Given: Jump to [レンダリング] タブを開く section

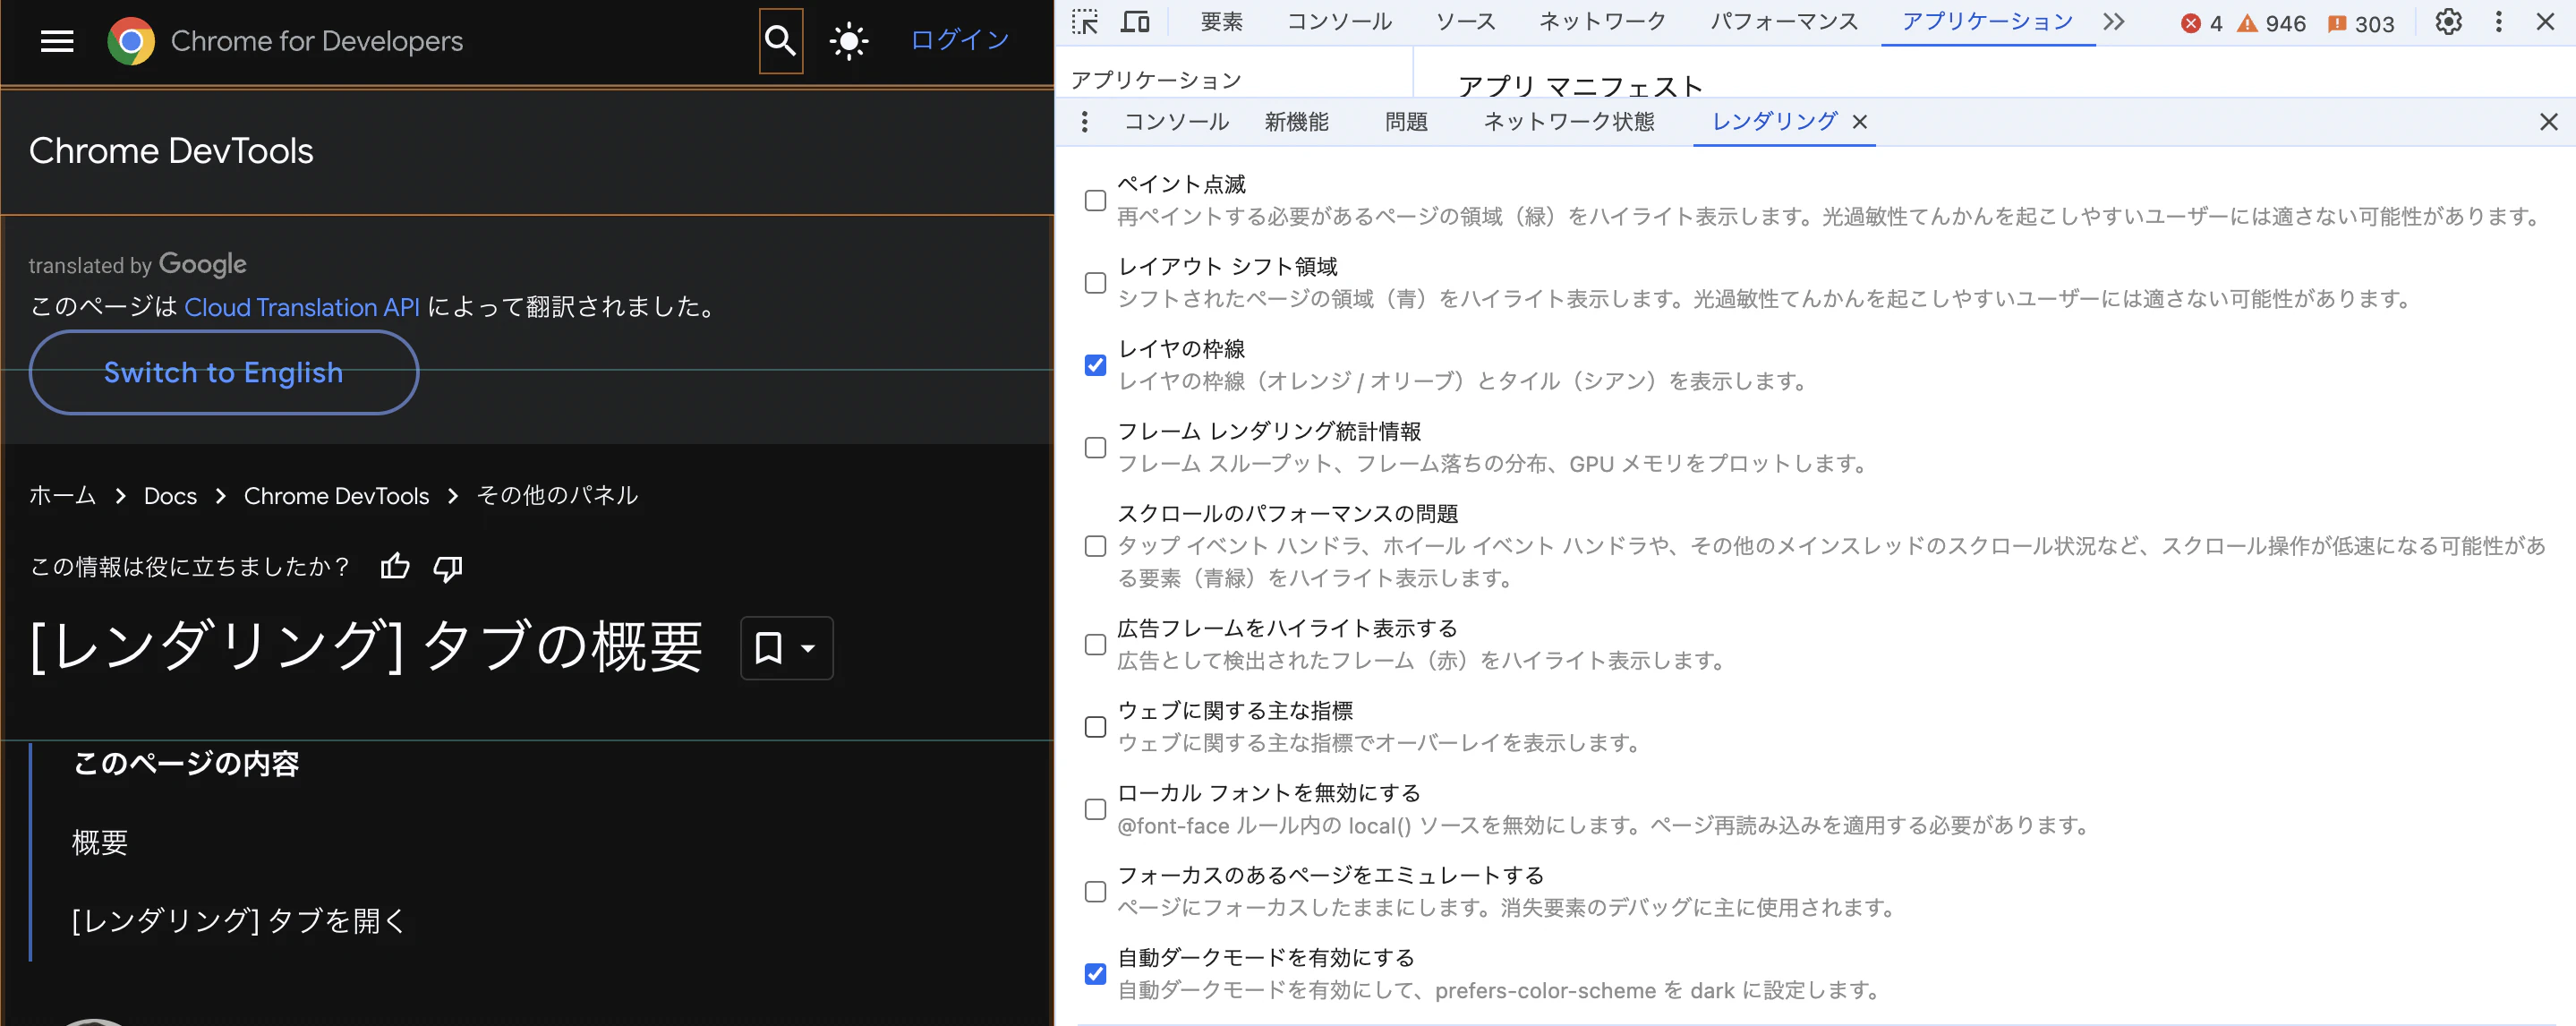Looking at the screenshot, I should [x=239, y=920].
